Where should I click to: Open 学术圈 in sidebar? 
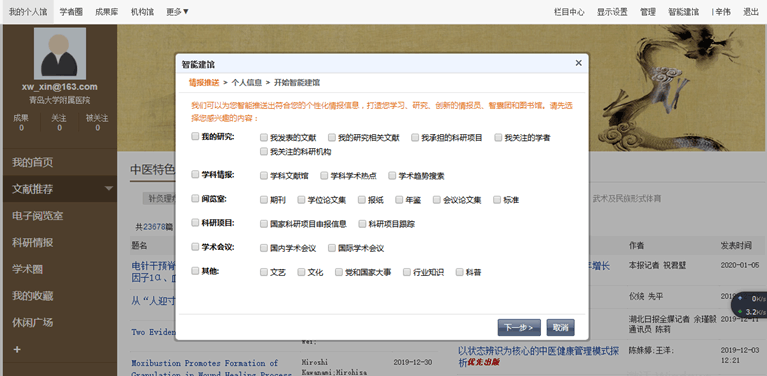pyautogui.click(x=60, y=269)
